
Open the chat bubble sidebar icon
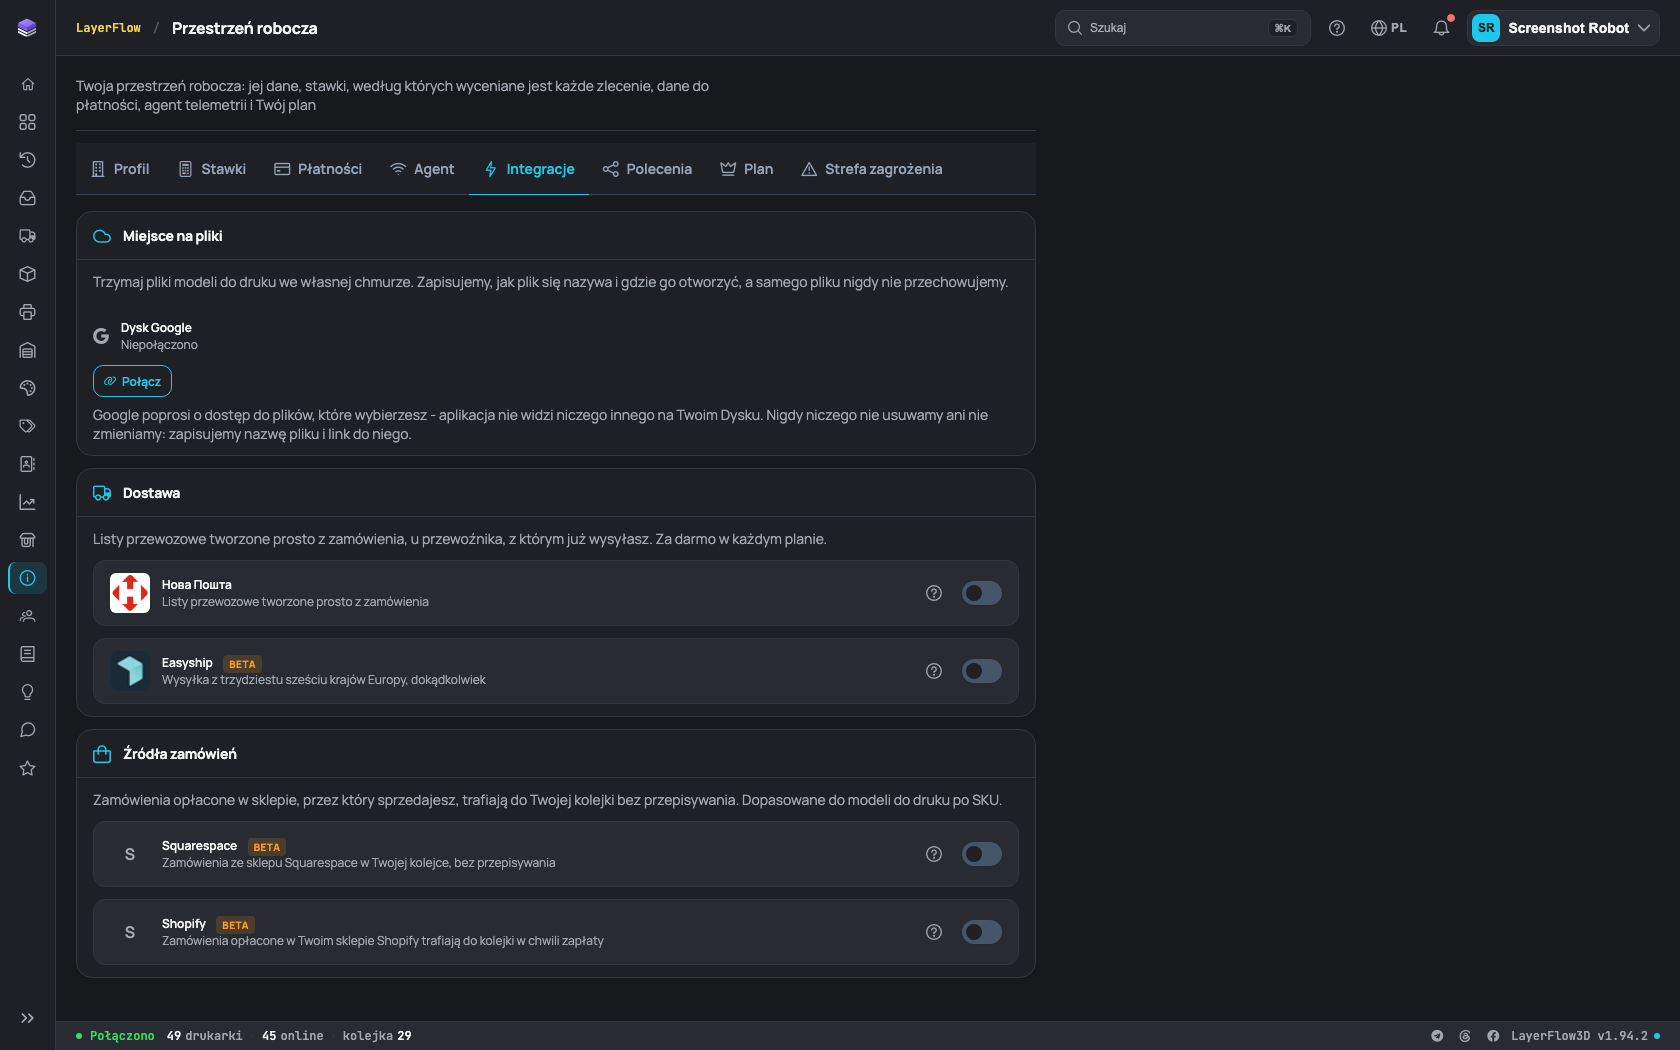pyautogui.click(x=27, y=730)
